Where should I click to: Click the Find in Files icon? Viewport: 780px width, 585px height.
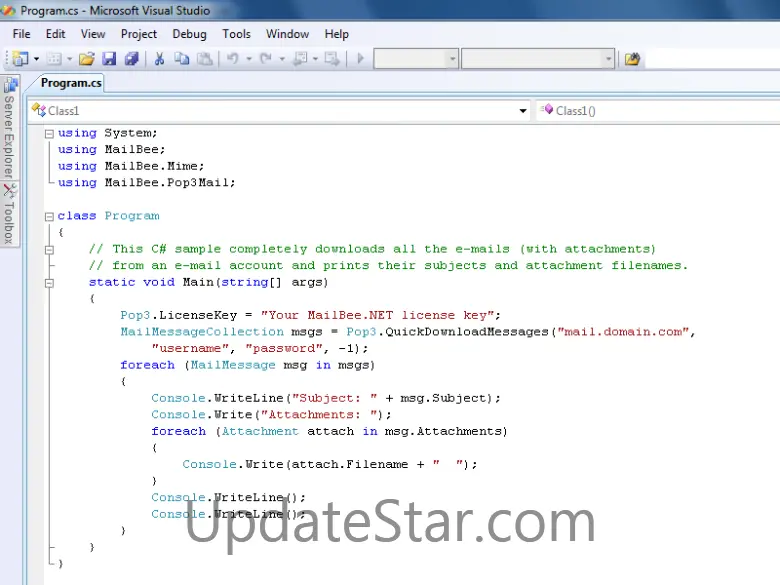coord(632,59)
